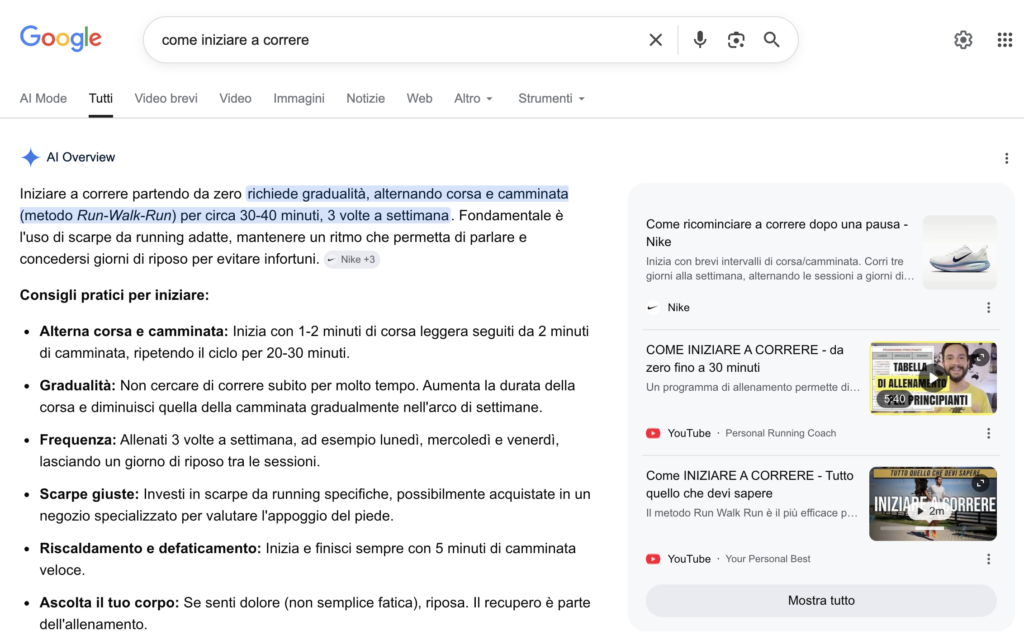Image resolution: width=1024 pixels, height=635 pixels.
Task: Clear the search query with the X icon
Action: [656, 40]
